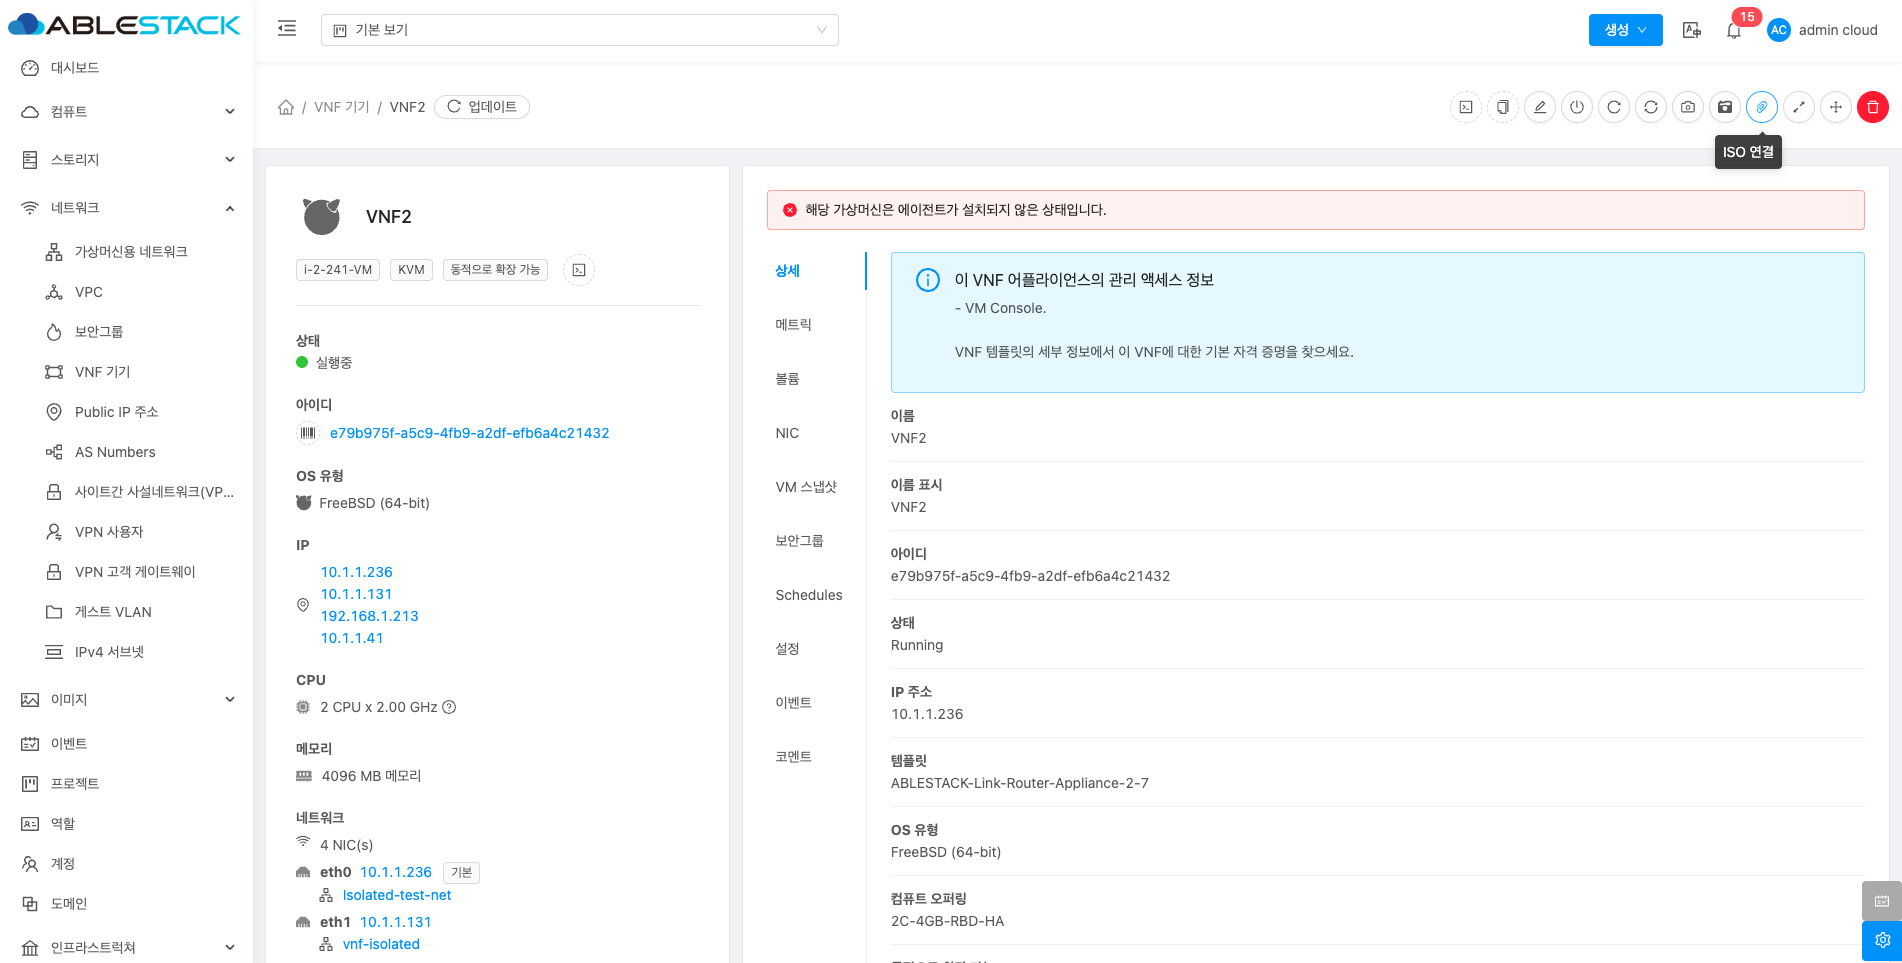Image resolution: width=1902 pixels, height=963 pixels.
Task: Open the gear settings button at bottom right
Action: coord(1881,940)
